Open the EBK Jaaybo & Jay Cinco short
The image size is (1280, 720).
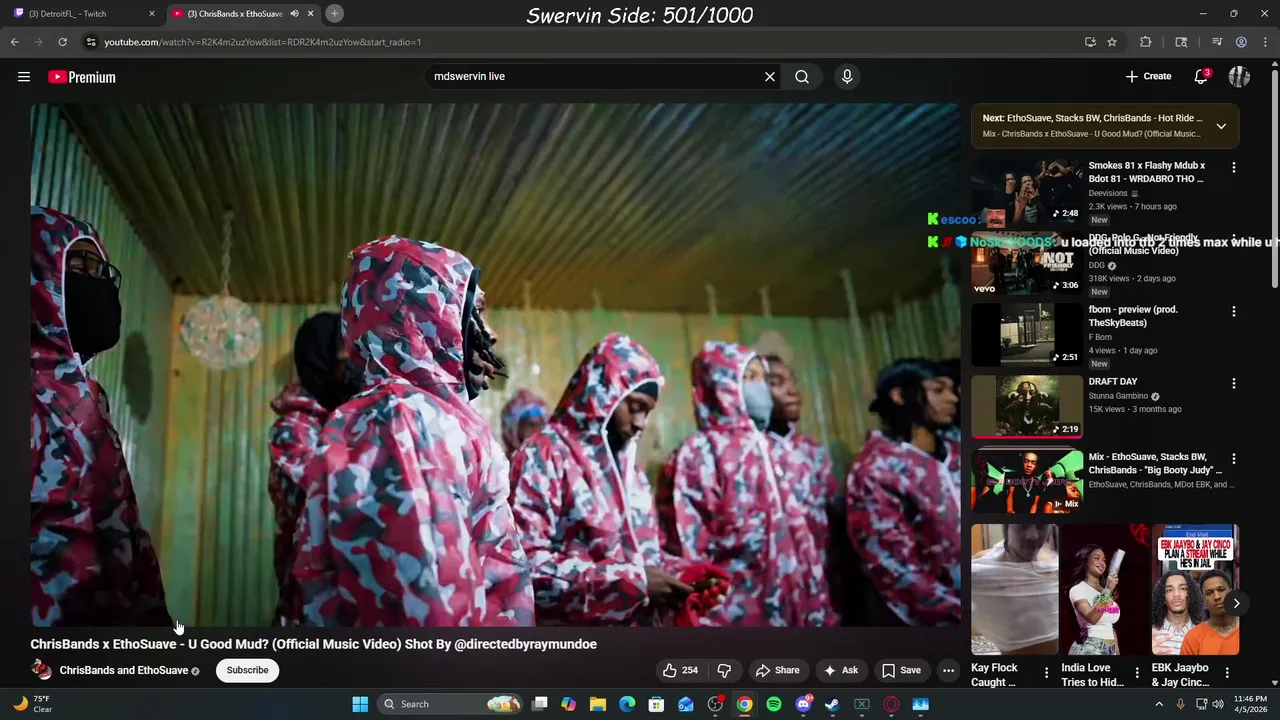(x=1195, y=590)
